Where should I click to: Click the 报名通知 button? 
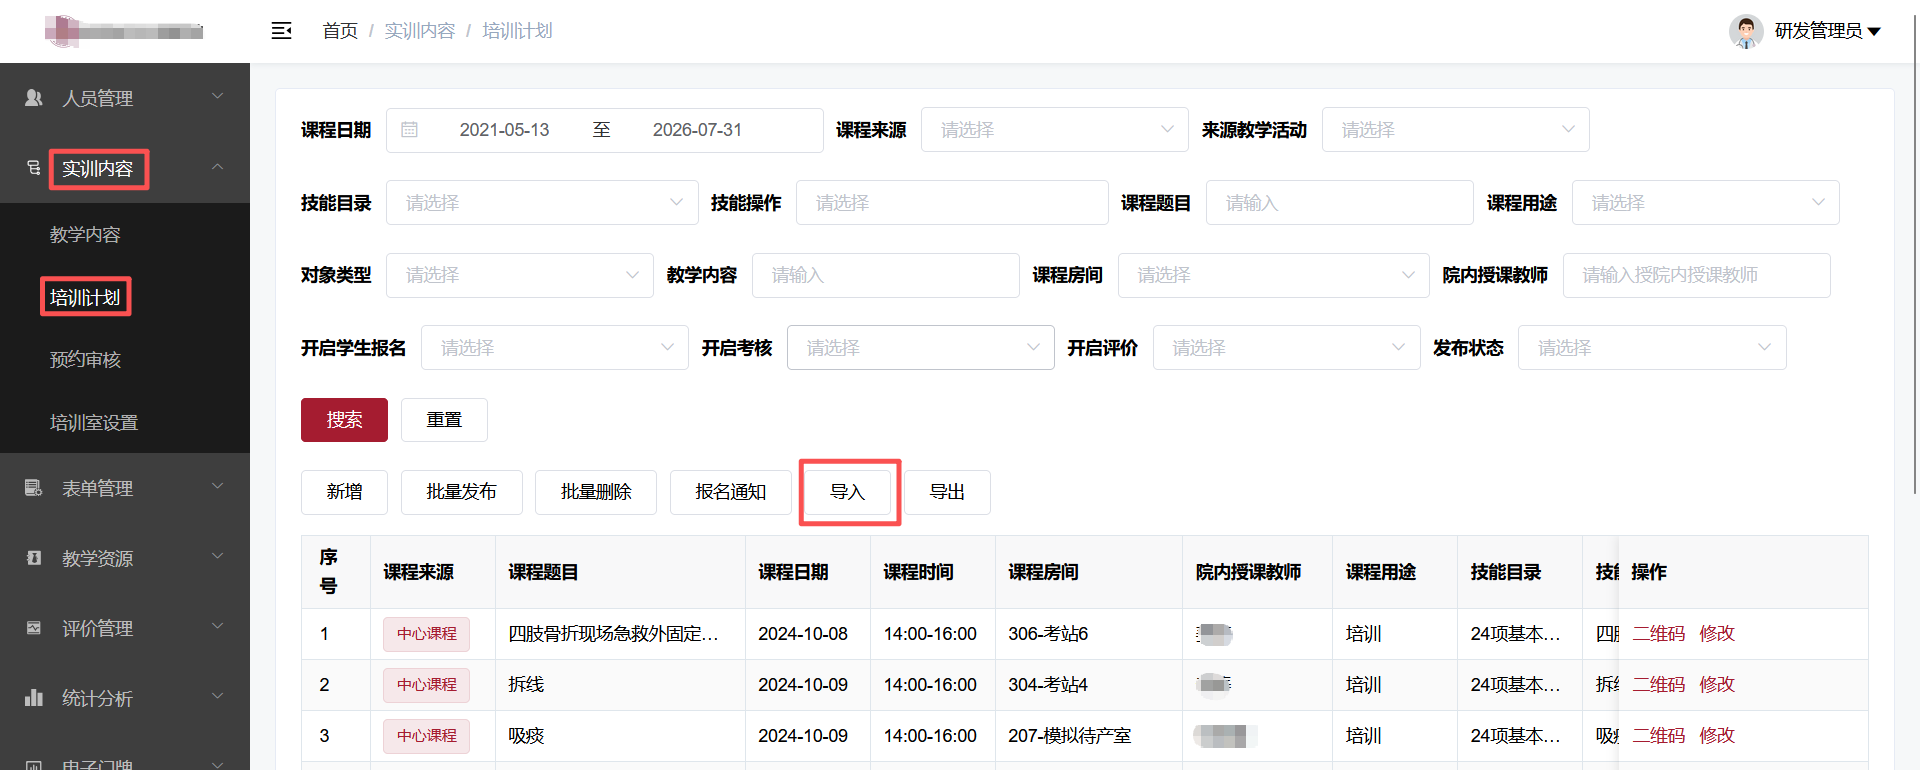coord(730,492)
